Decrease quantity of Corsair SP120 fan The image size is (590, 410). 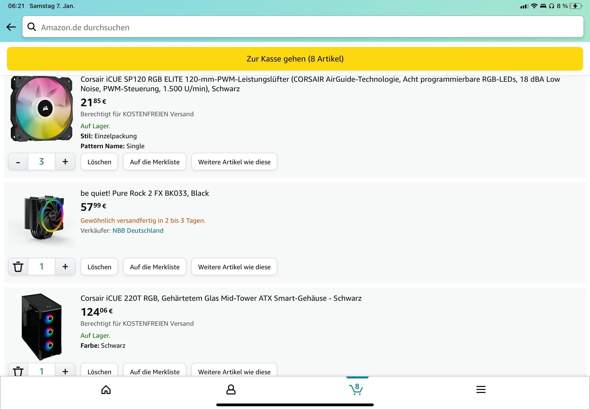(18, 162)
